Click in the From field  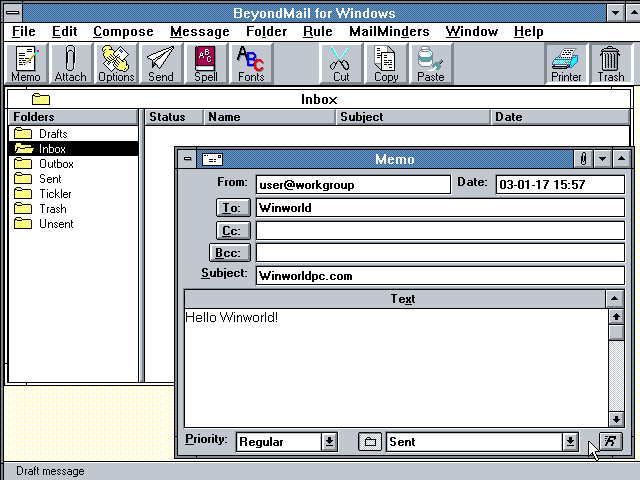tap(353, 185)
